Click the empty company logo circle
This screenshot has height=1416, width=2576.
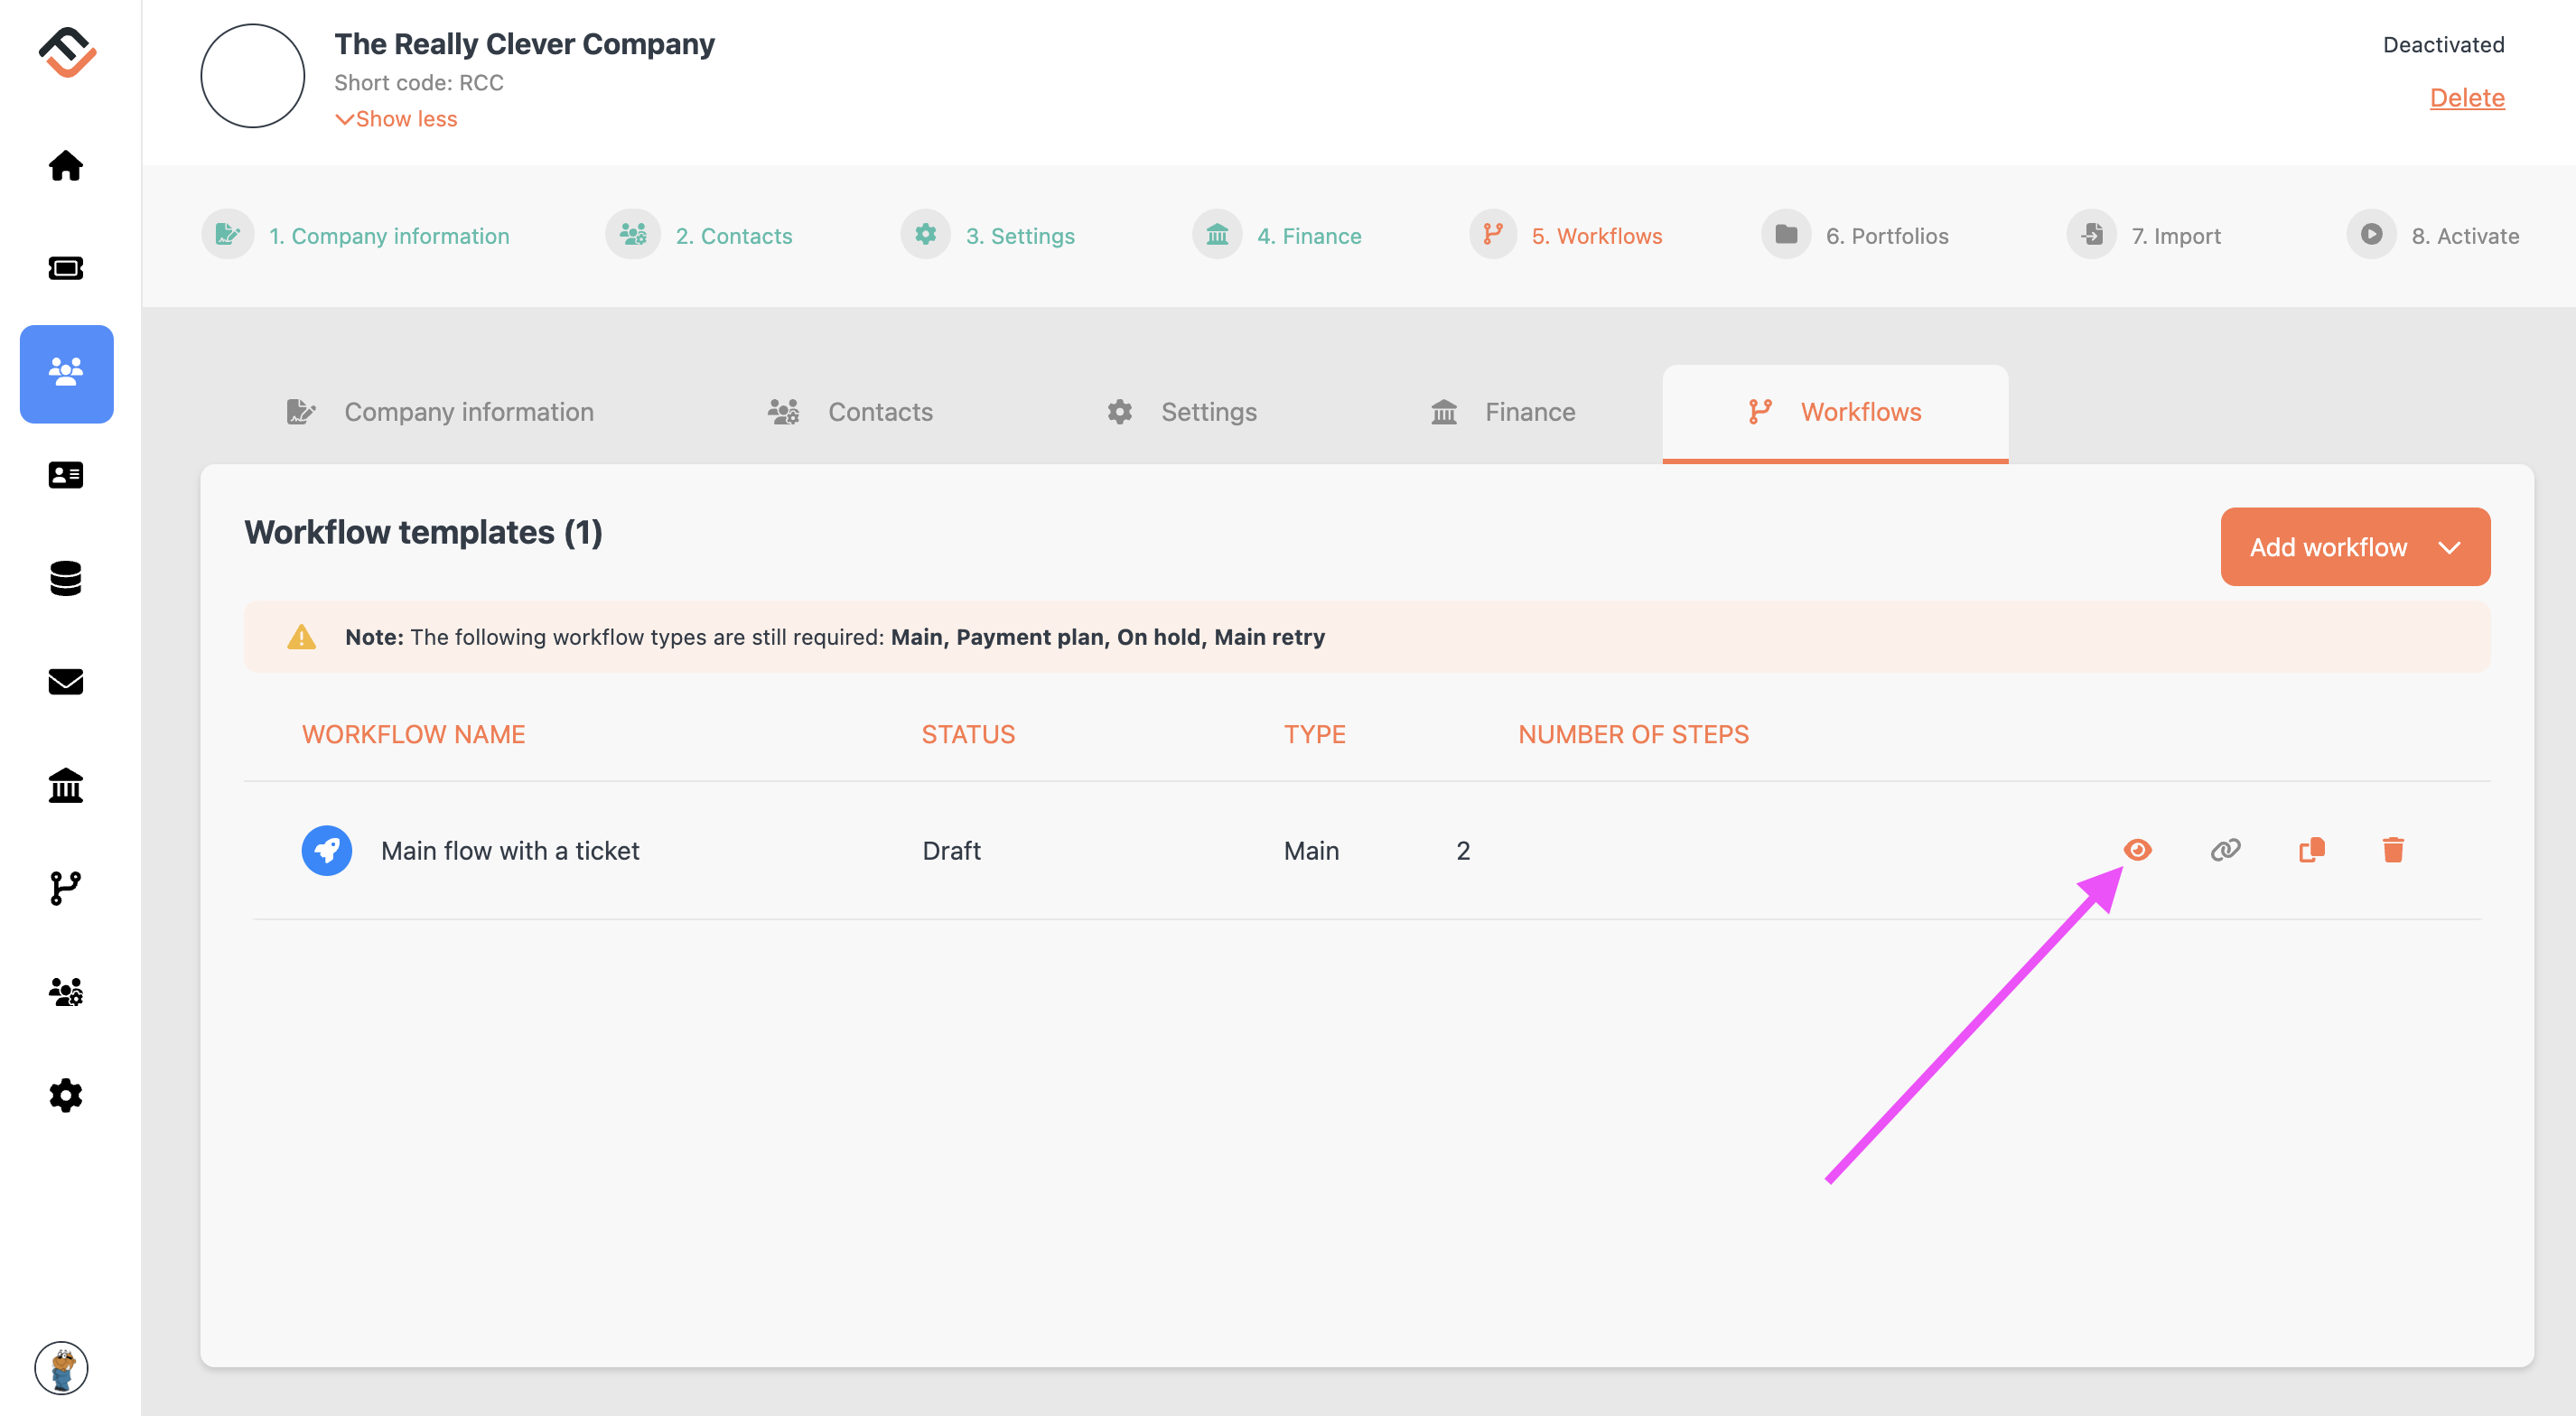coord(252,76)
